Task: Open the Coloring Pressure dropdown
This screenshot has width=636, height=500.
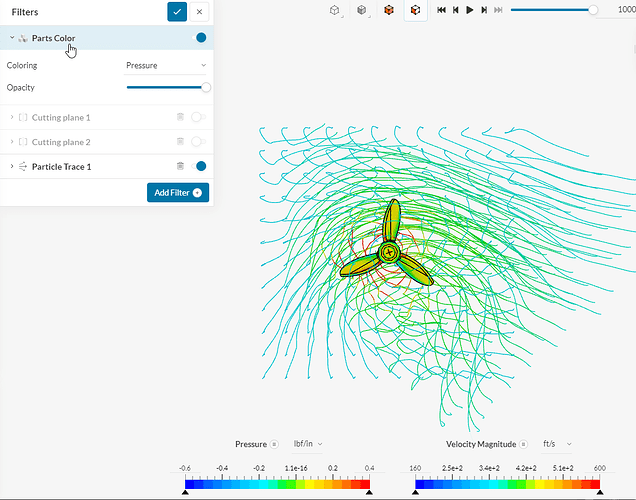Action: click(166, 66)
